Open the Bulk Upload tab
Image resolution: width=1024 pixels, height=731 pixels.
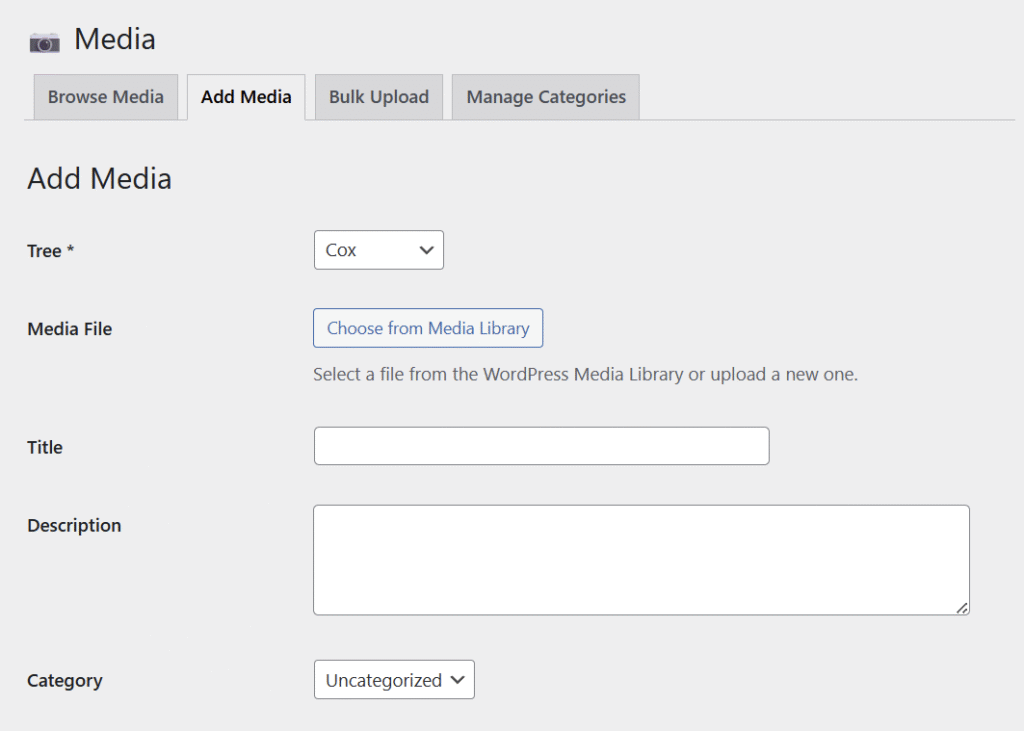coord(378,97)
